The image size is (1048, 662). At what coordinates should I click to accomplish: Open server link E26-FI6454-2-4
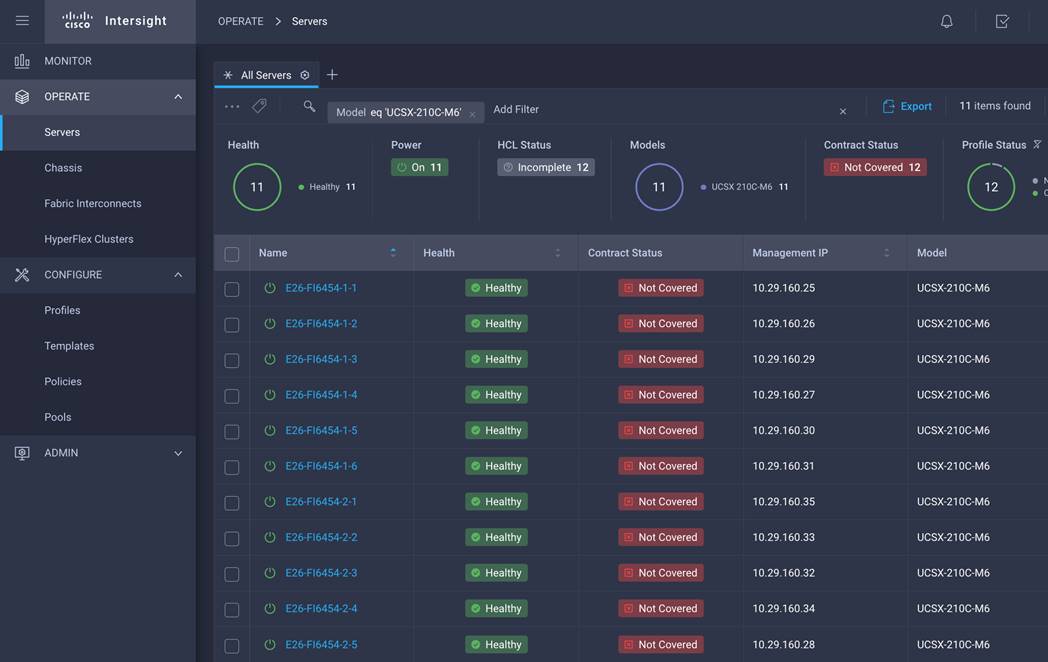(321, 609)
